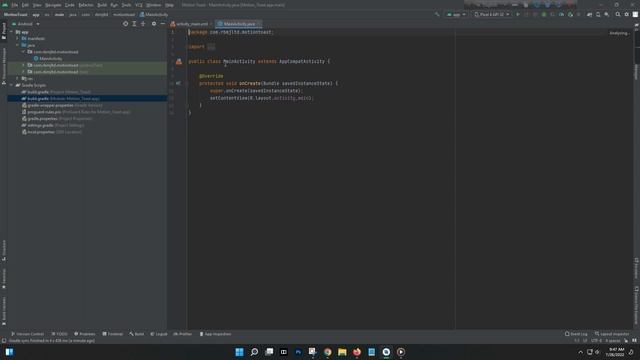Viewport: 640px width, 360px height.
Task: Click the green Debug bug icon
Action: (544, 14)
